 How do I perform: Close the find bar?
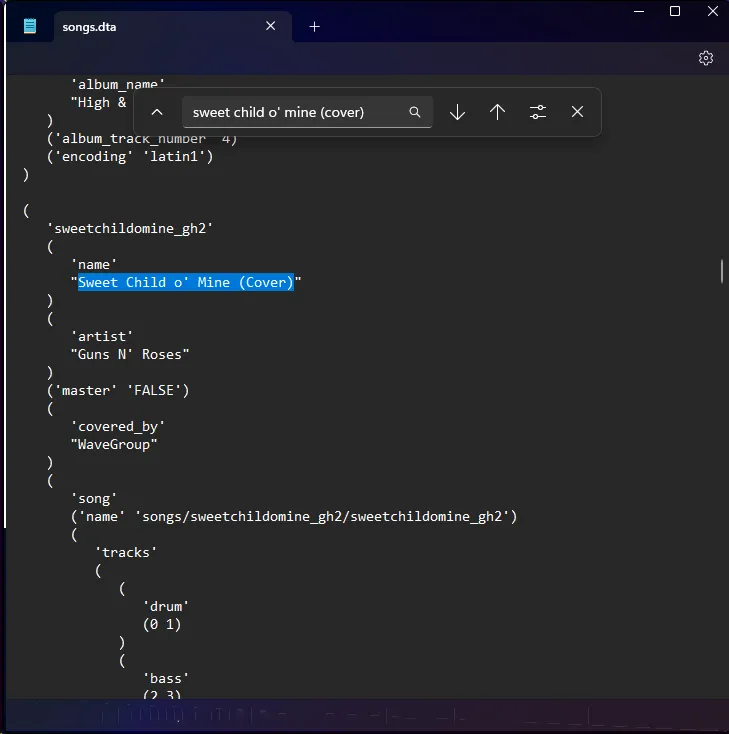point(577,112)
